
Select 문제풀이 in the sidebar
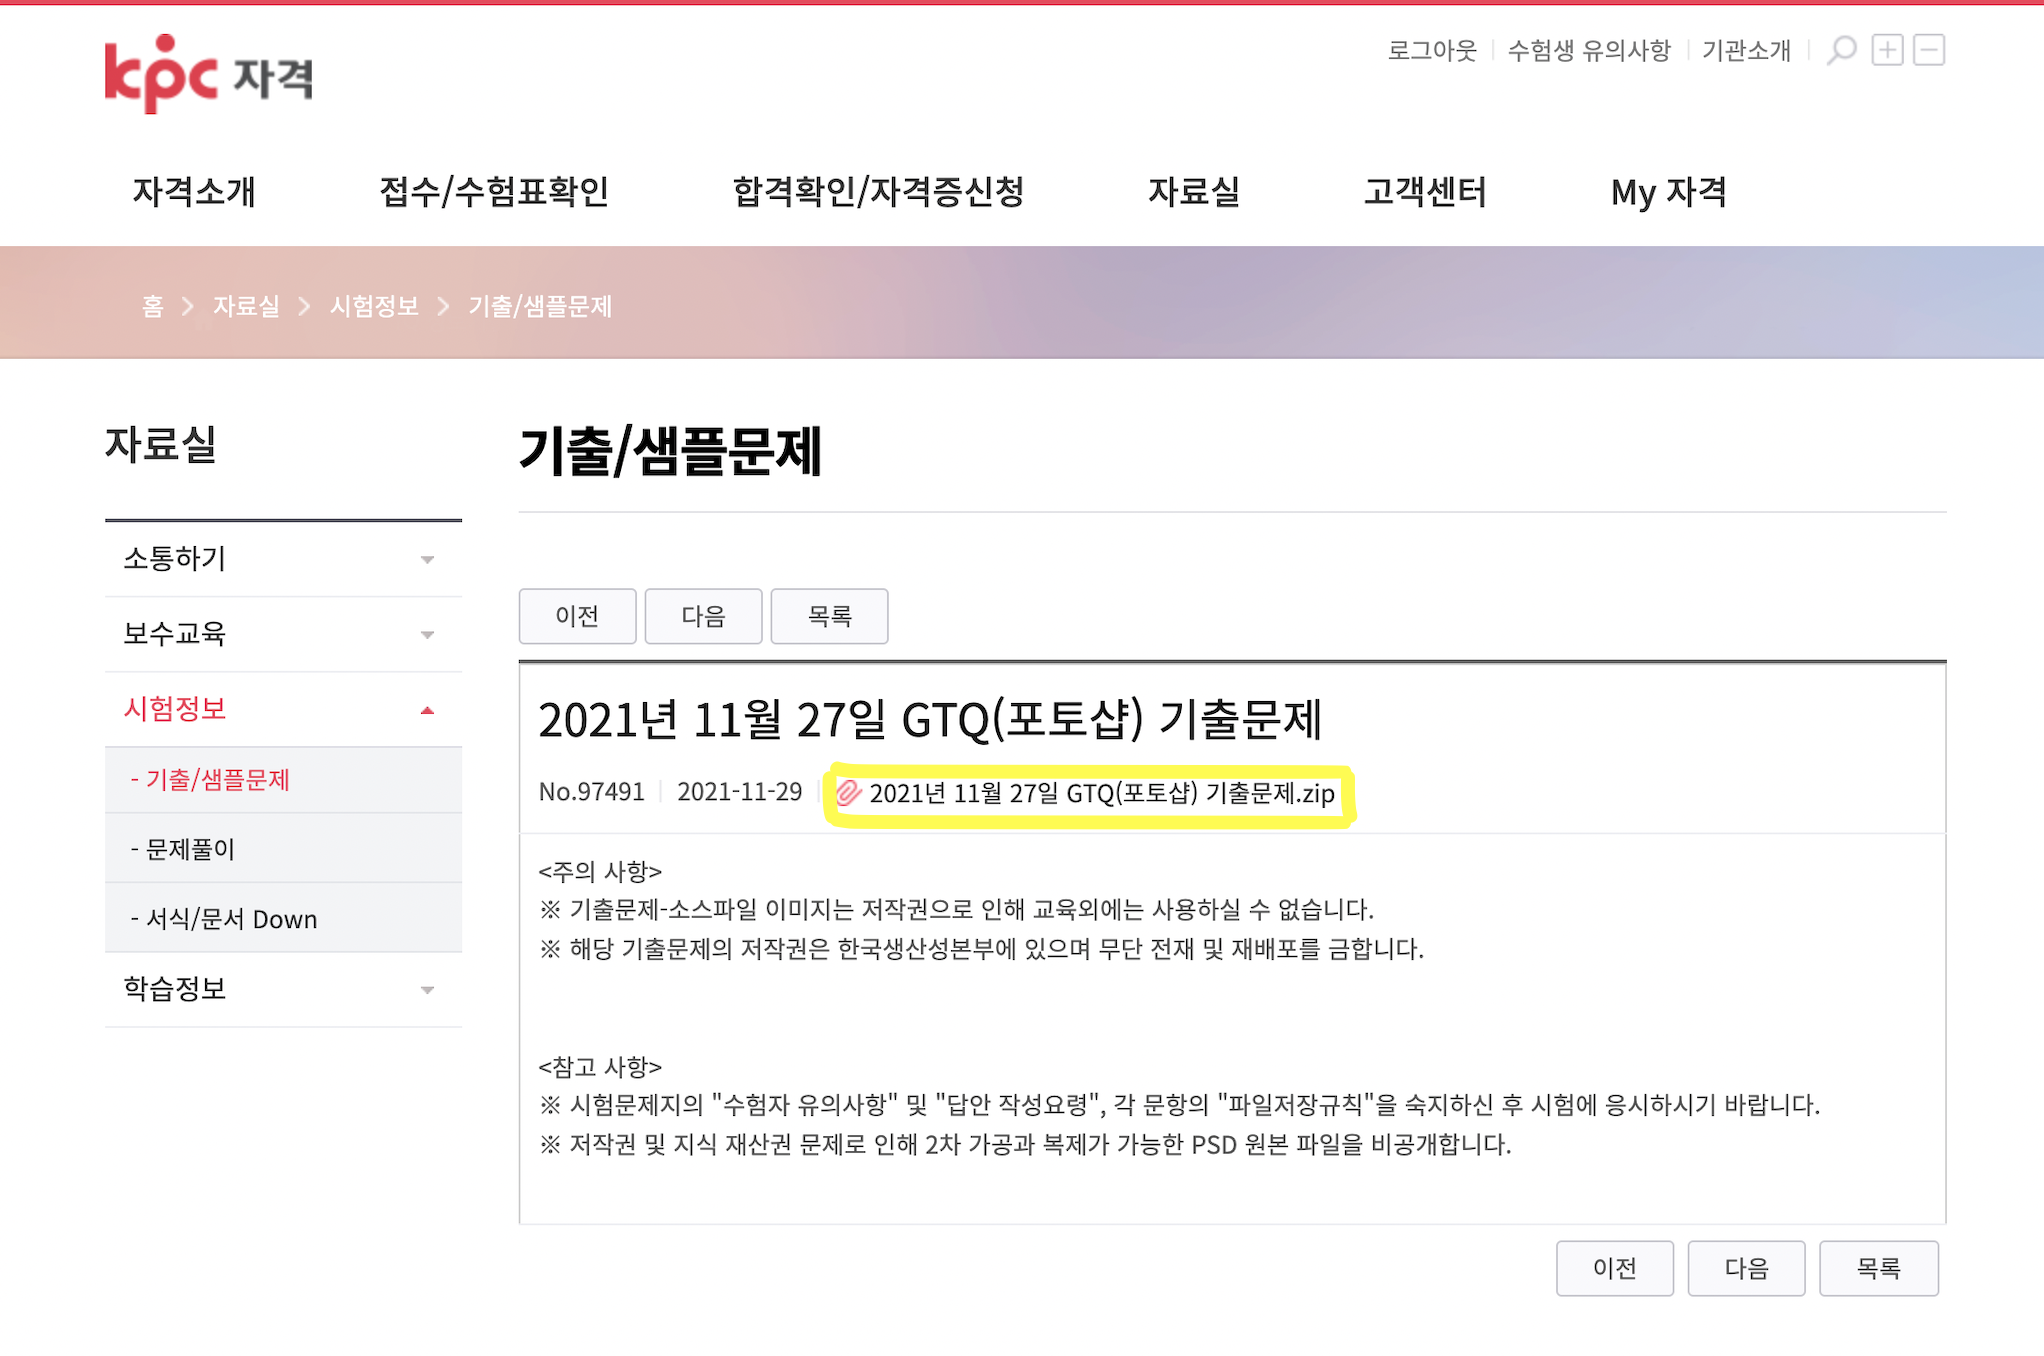click(x=190, y=849)
